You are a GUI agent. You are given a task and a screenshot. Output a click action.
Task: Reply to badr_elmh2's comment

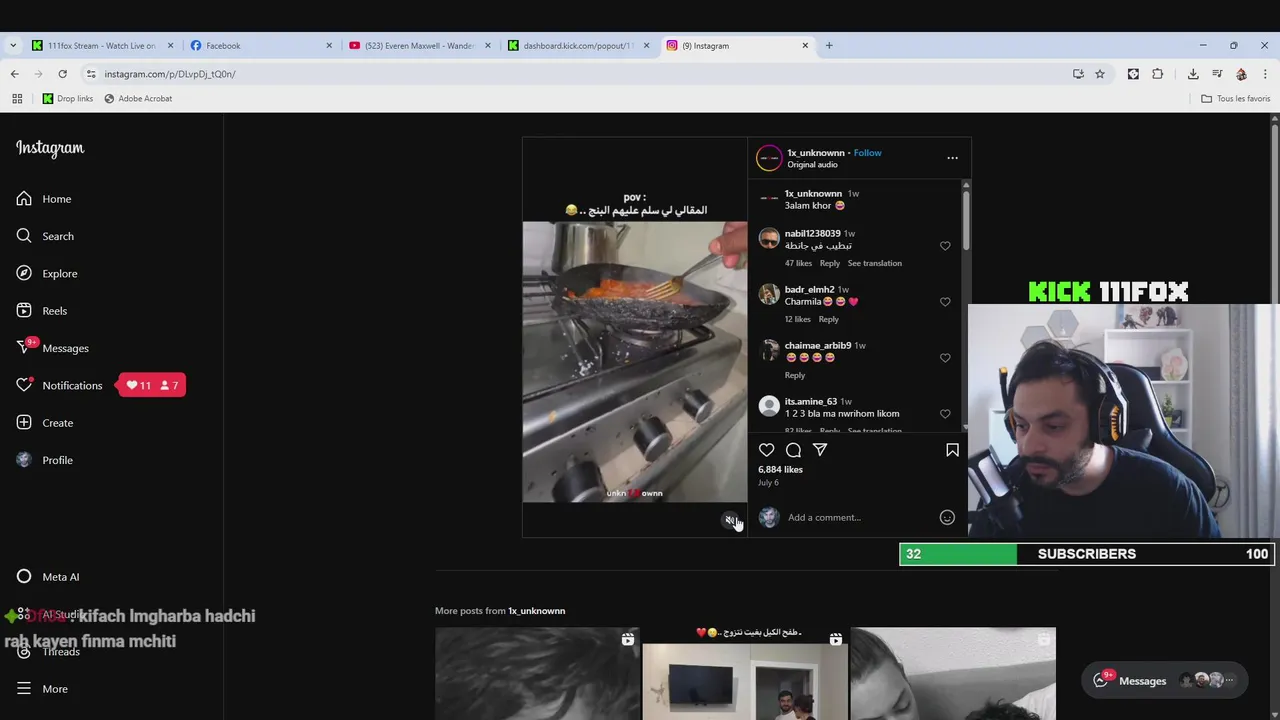tap(828, 319)
